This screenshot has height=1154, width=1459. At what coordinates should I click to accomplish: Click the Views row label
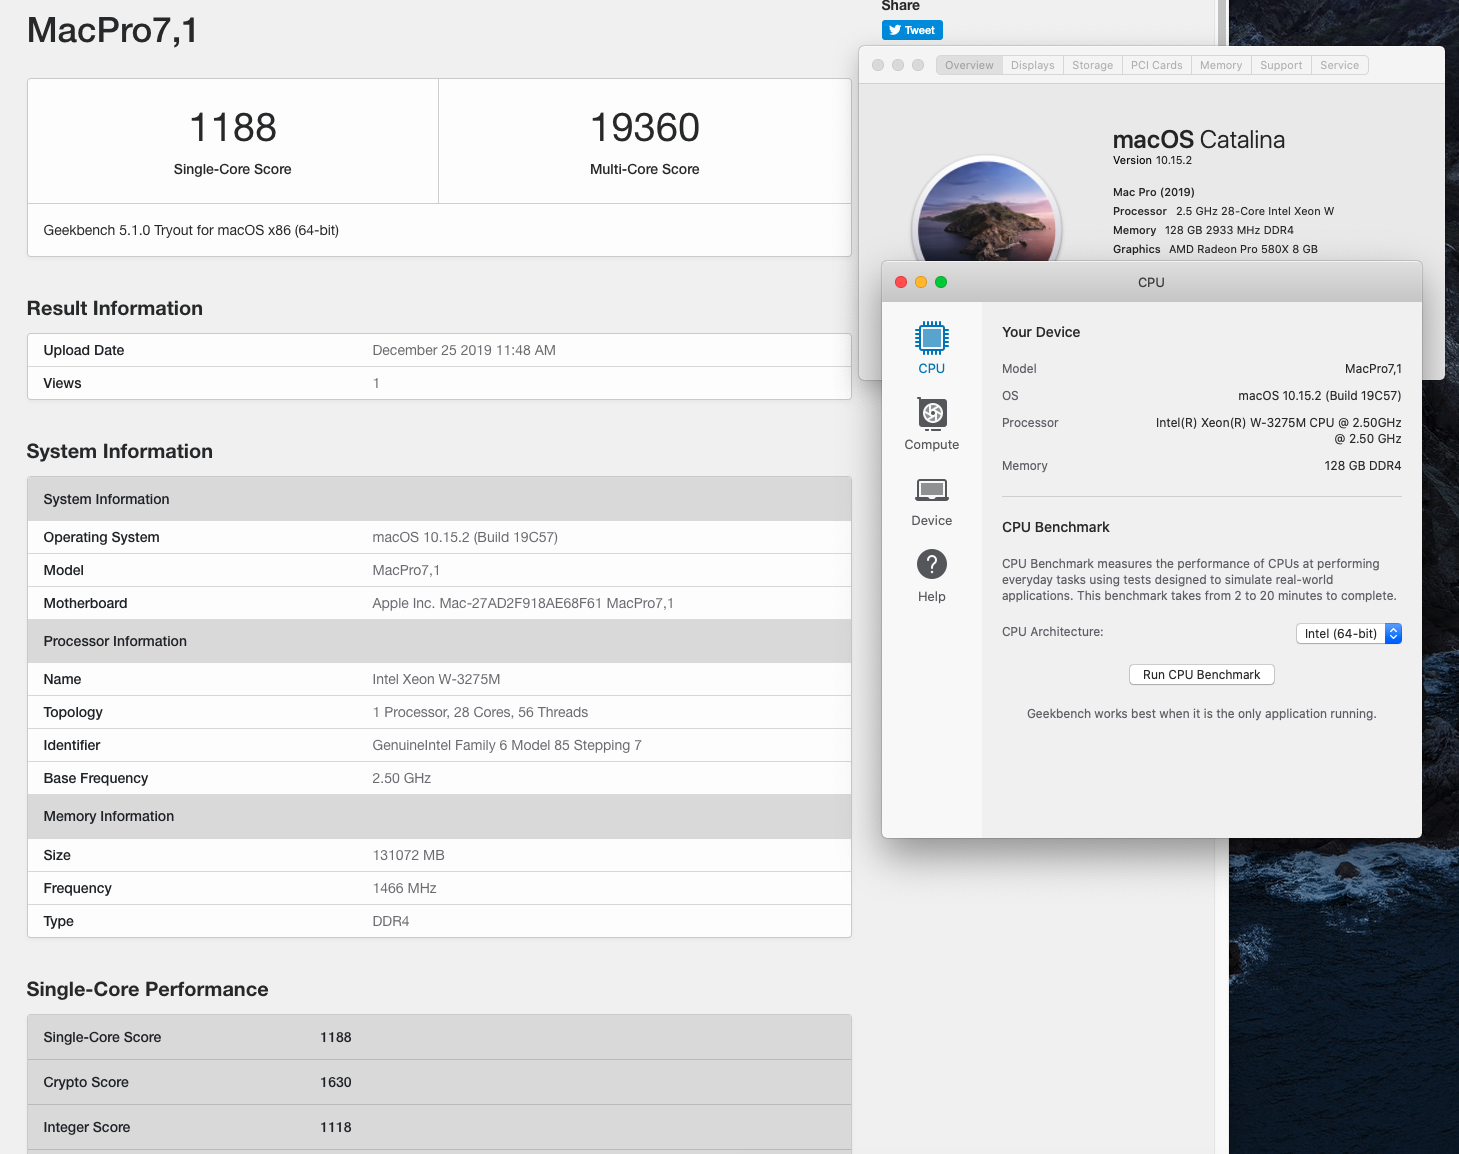[x=62, y=383]
